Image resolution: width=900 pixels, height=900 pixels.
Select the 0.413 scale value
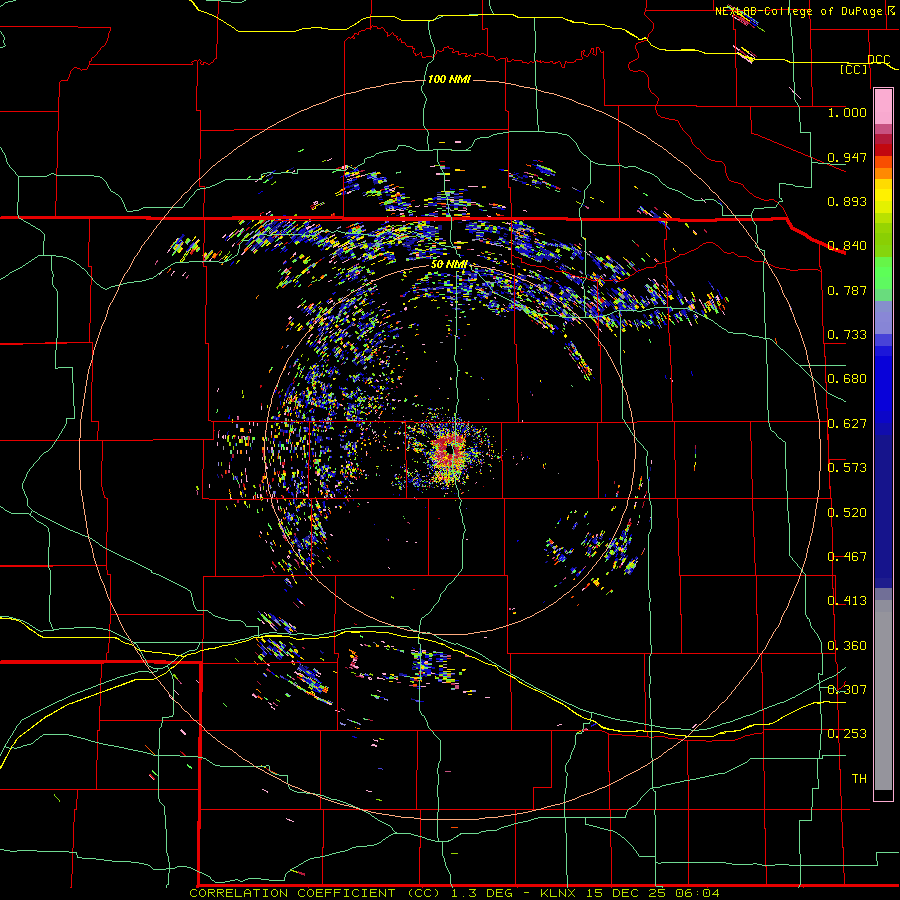point(847,601)
